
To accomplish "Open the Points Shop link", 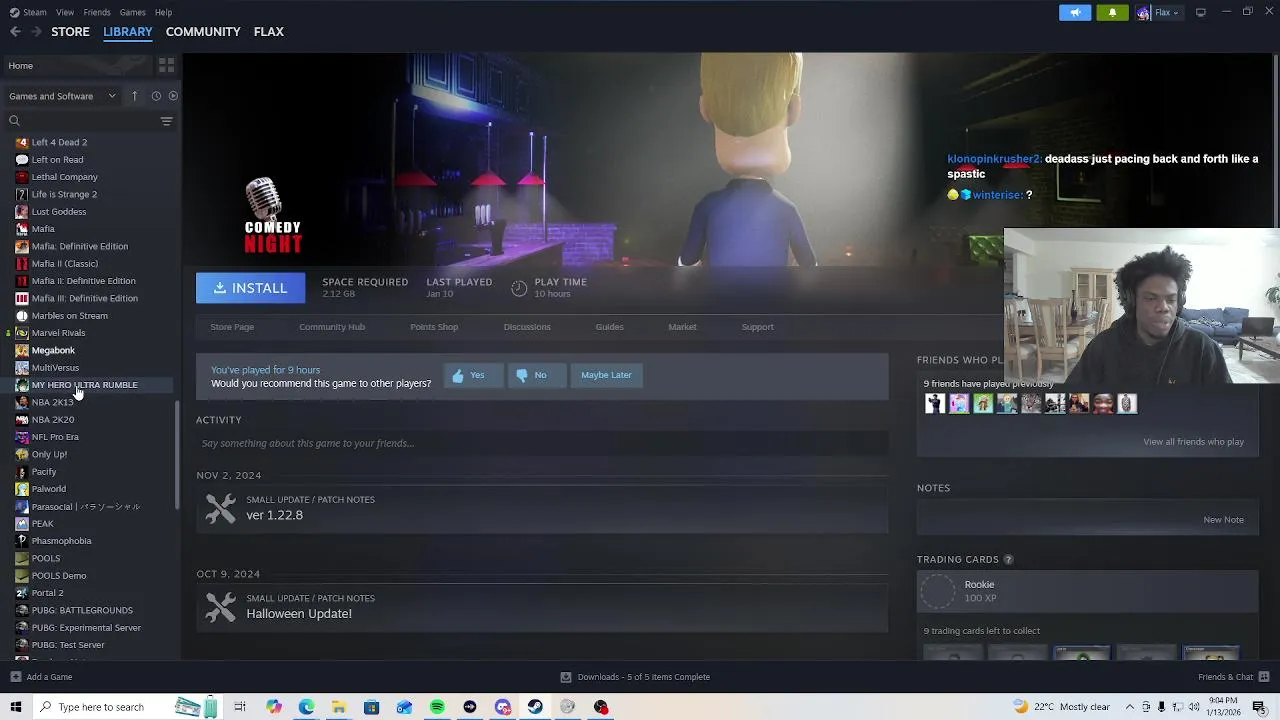I will pyautogui.click(x=434, y=327).
